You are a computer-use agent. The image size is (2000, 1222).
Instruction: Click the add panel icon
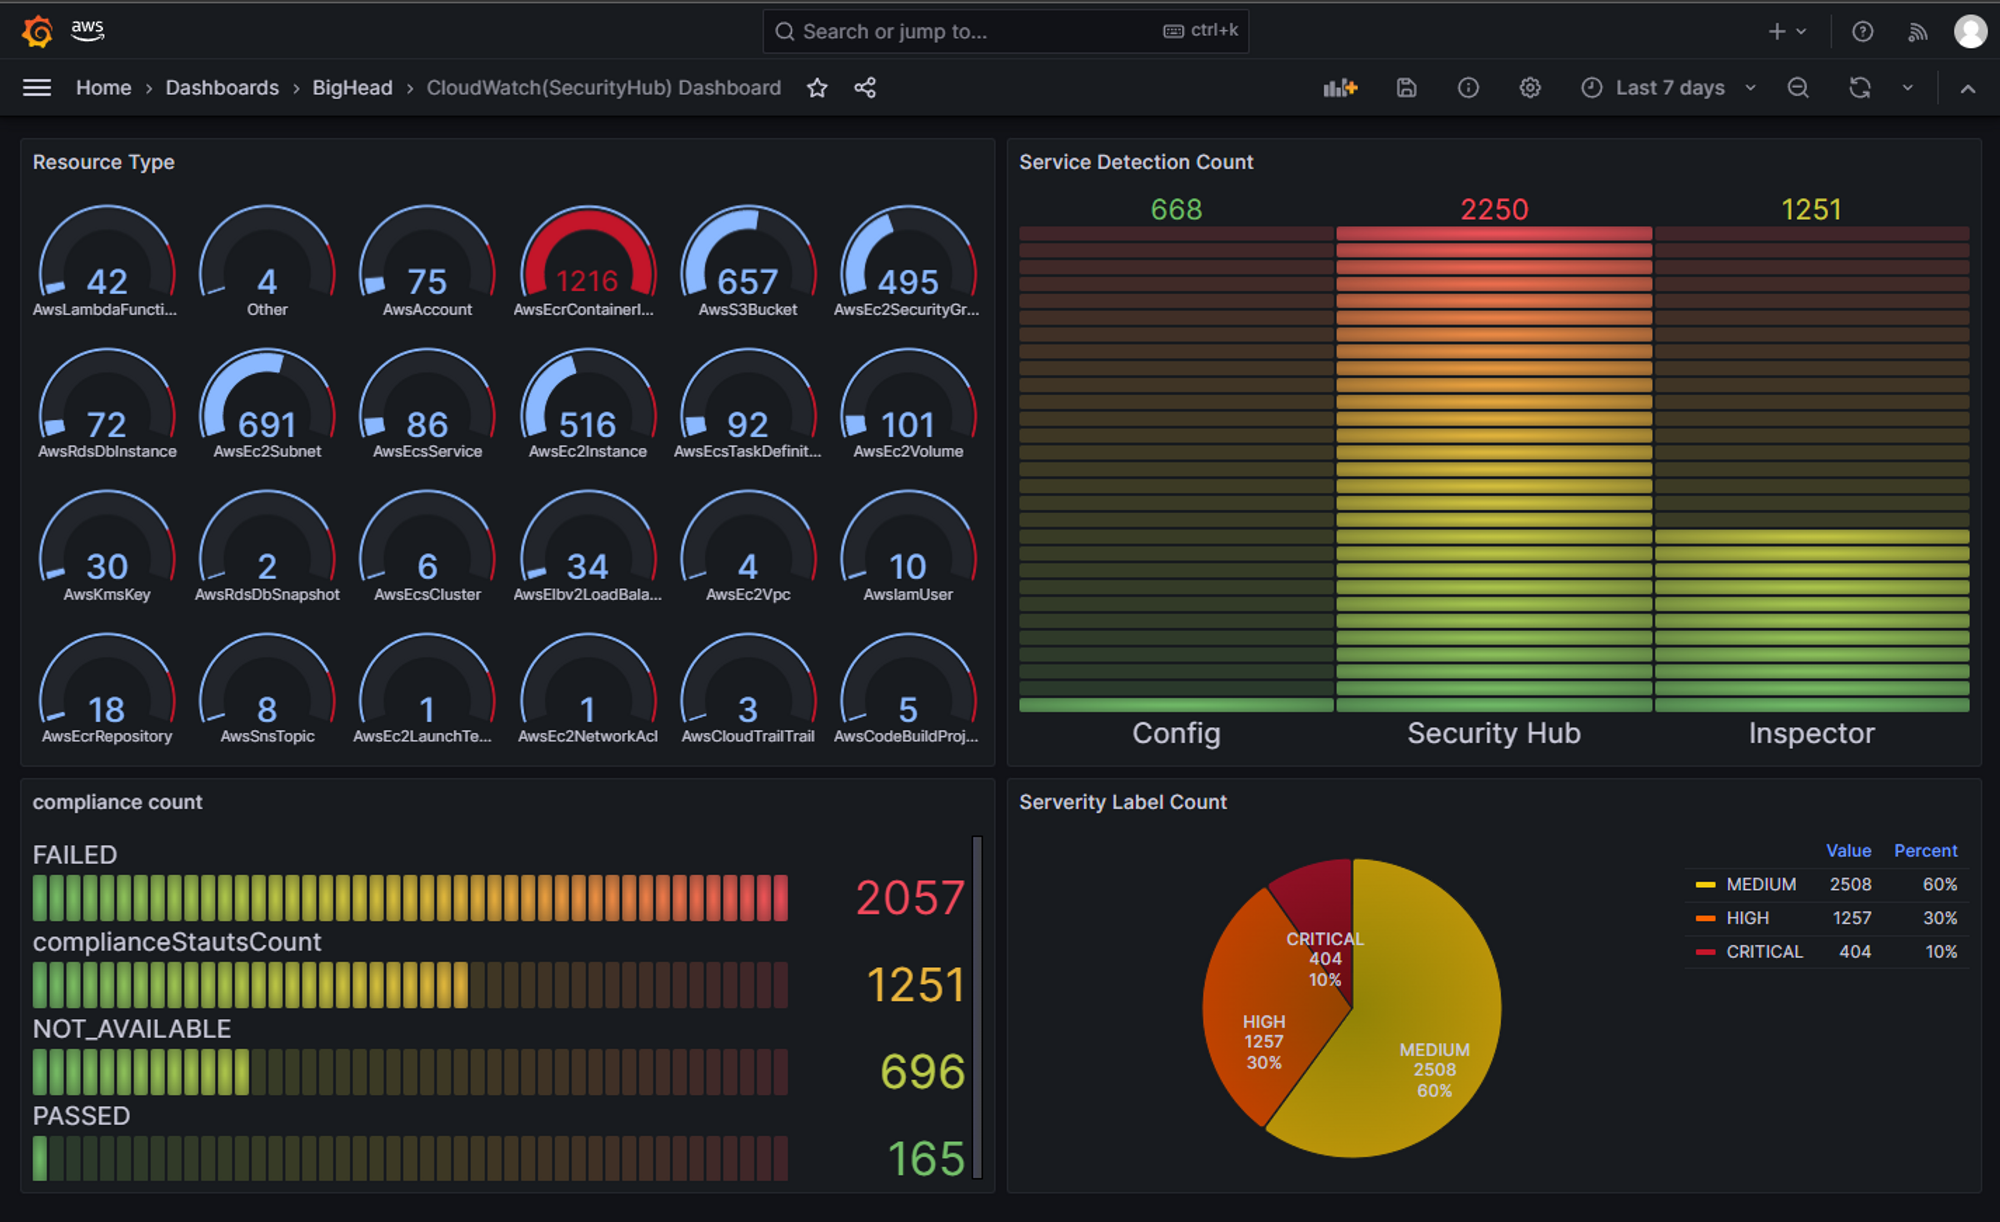pos(1340,88)
